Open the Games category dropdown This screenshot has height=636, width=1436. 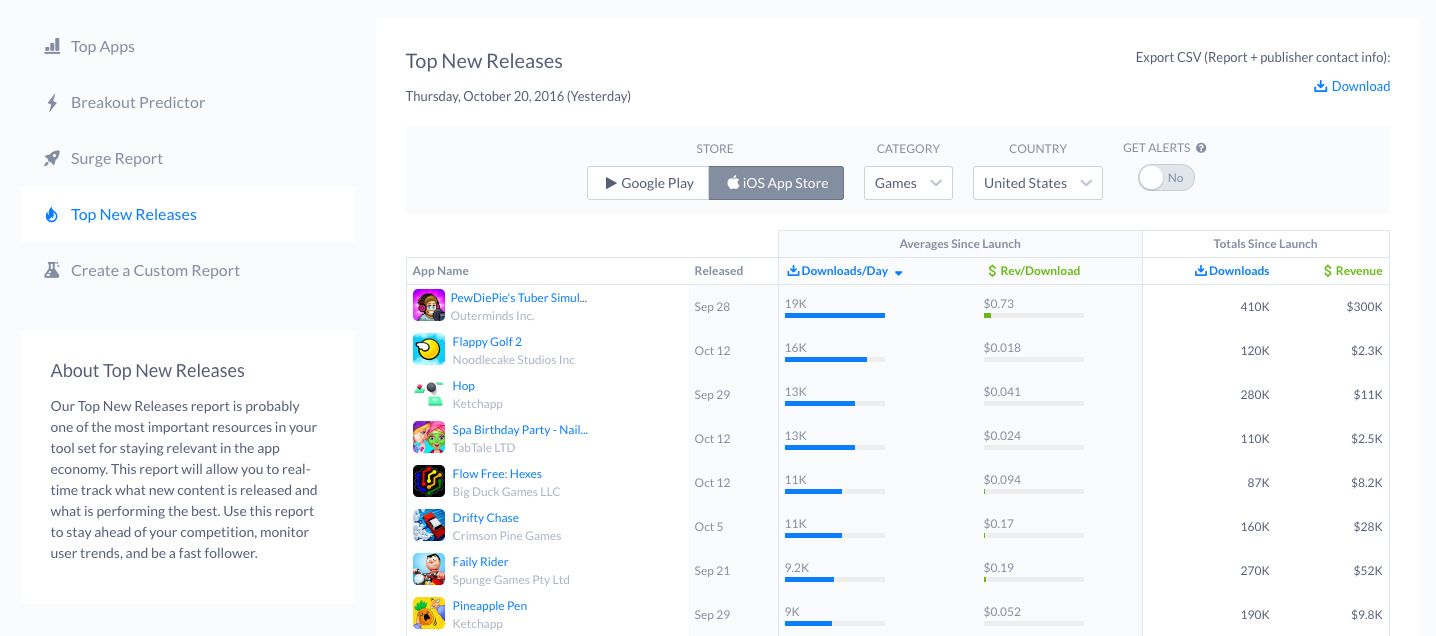(x=907, y=183)
